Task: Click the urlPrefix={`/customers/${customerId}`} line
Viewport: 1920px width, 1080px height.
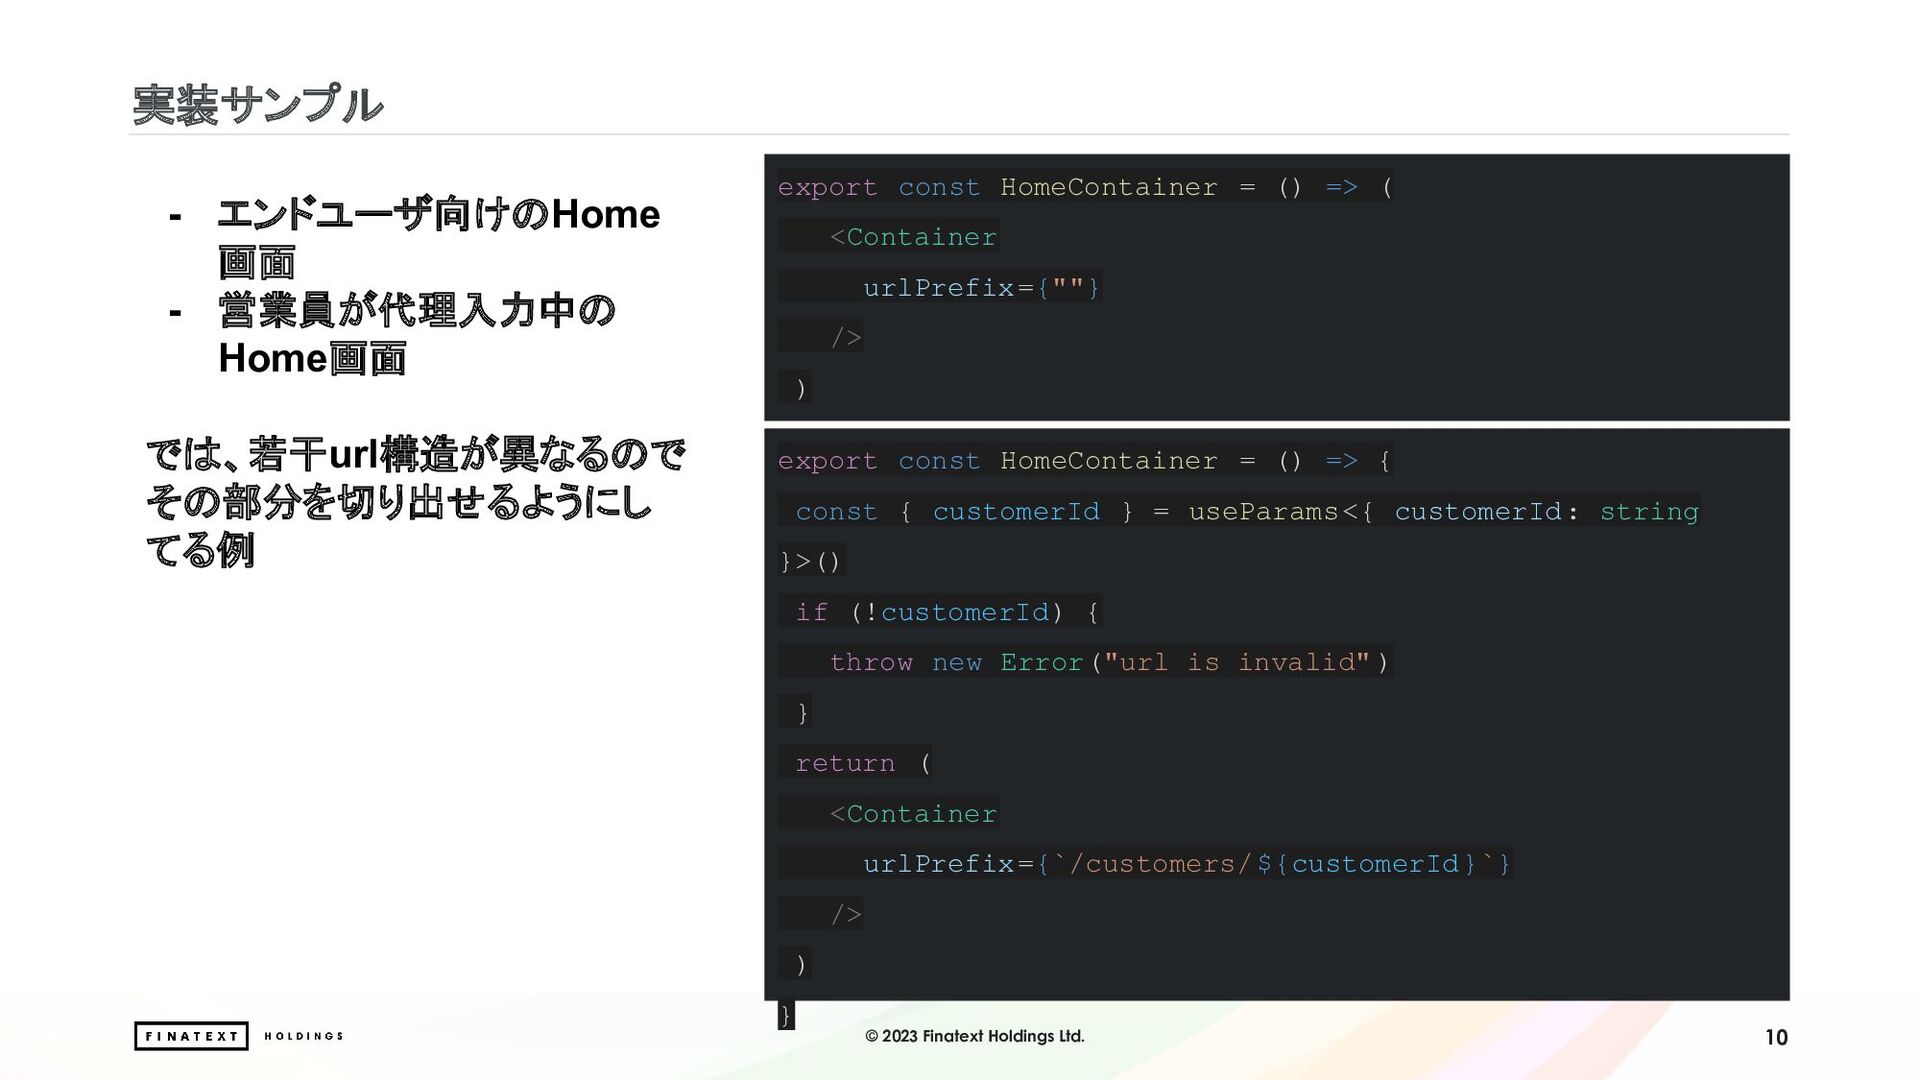Action: pos(1187,864)
